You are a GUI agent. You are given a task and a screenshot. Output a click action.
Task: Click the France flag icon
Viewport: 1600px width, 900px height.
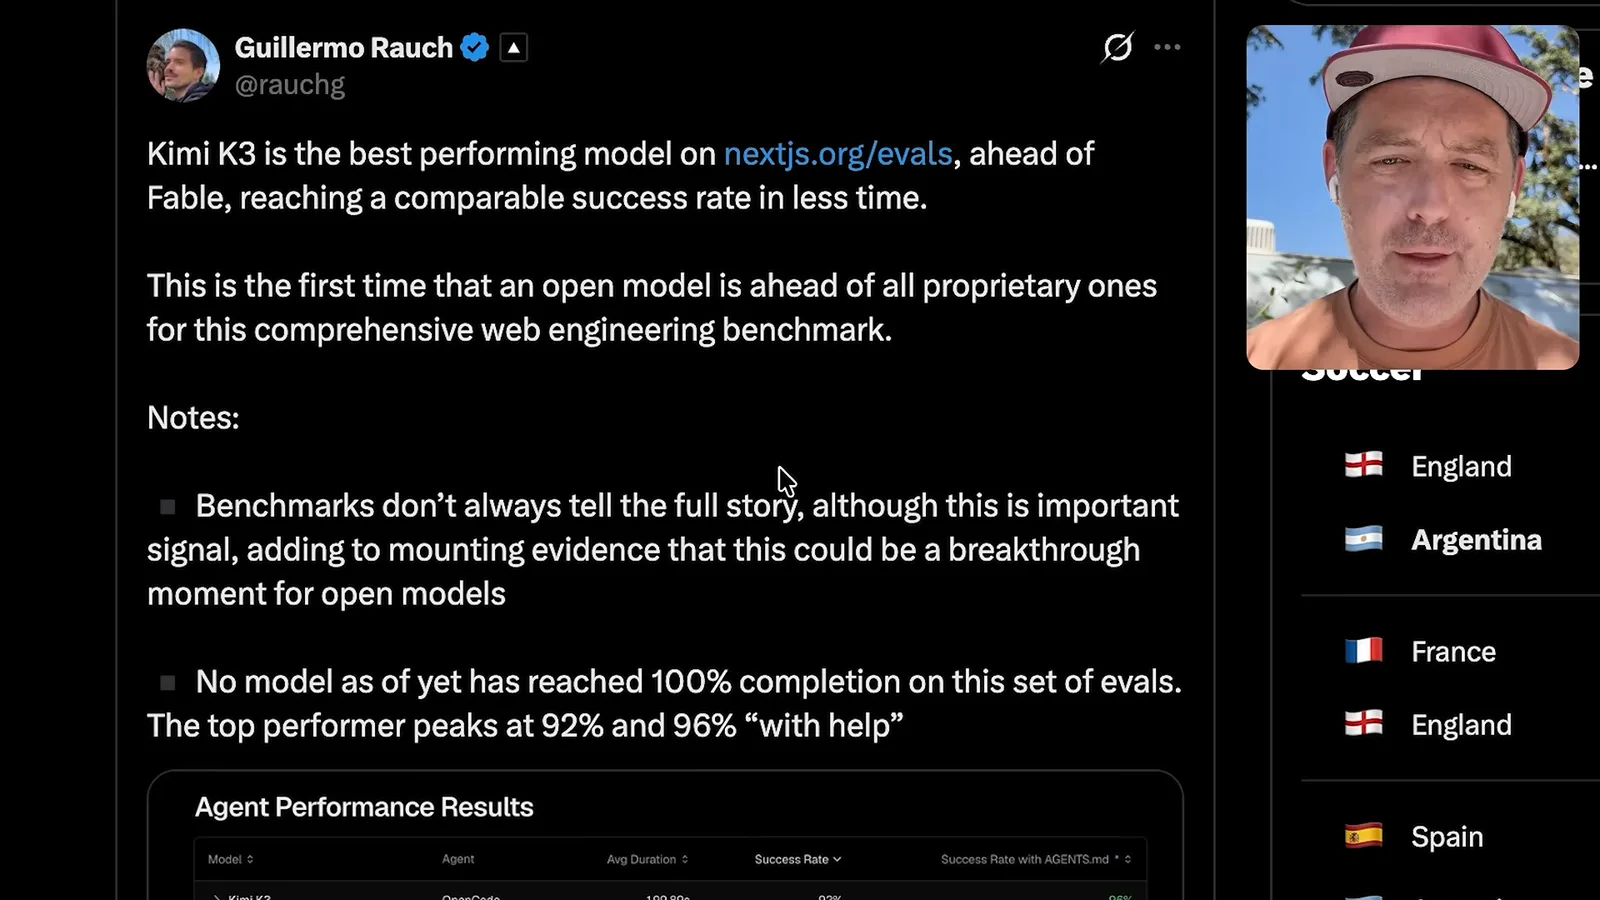click(x=1364, y=651)
